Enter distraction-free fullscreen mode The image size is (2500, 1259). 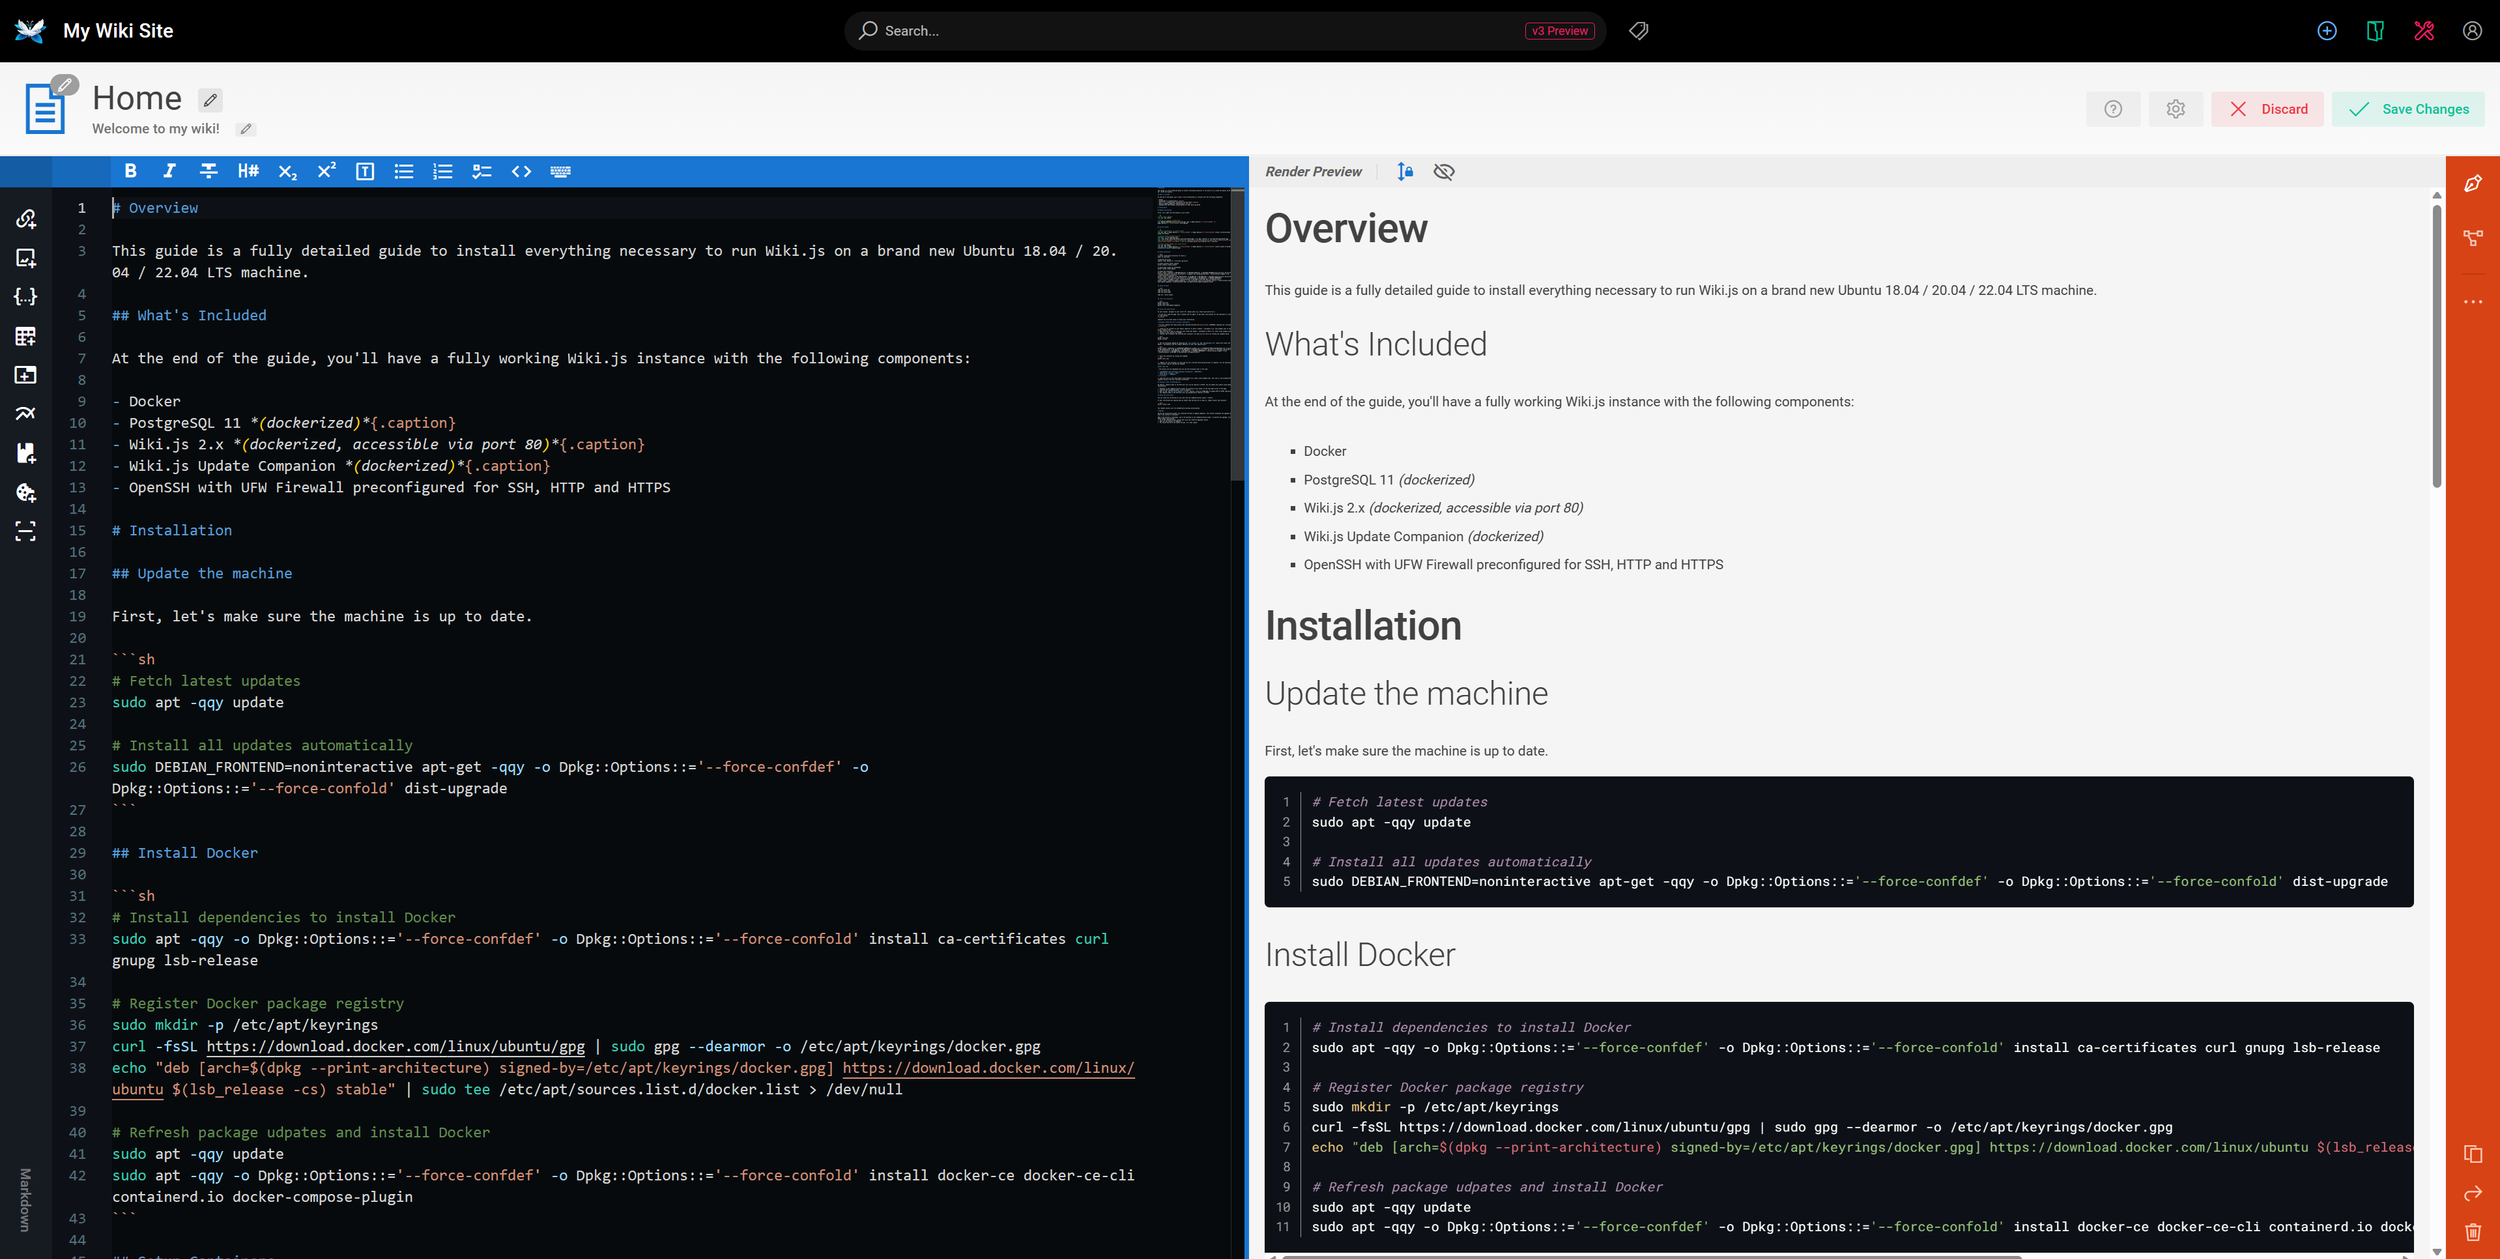point(24,533)
